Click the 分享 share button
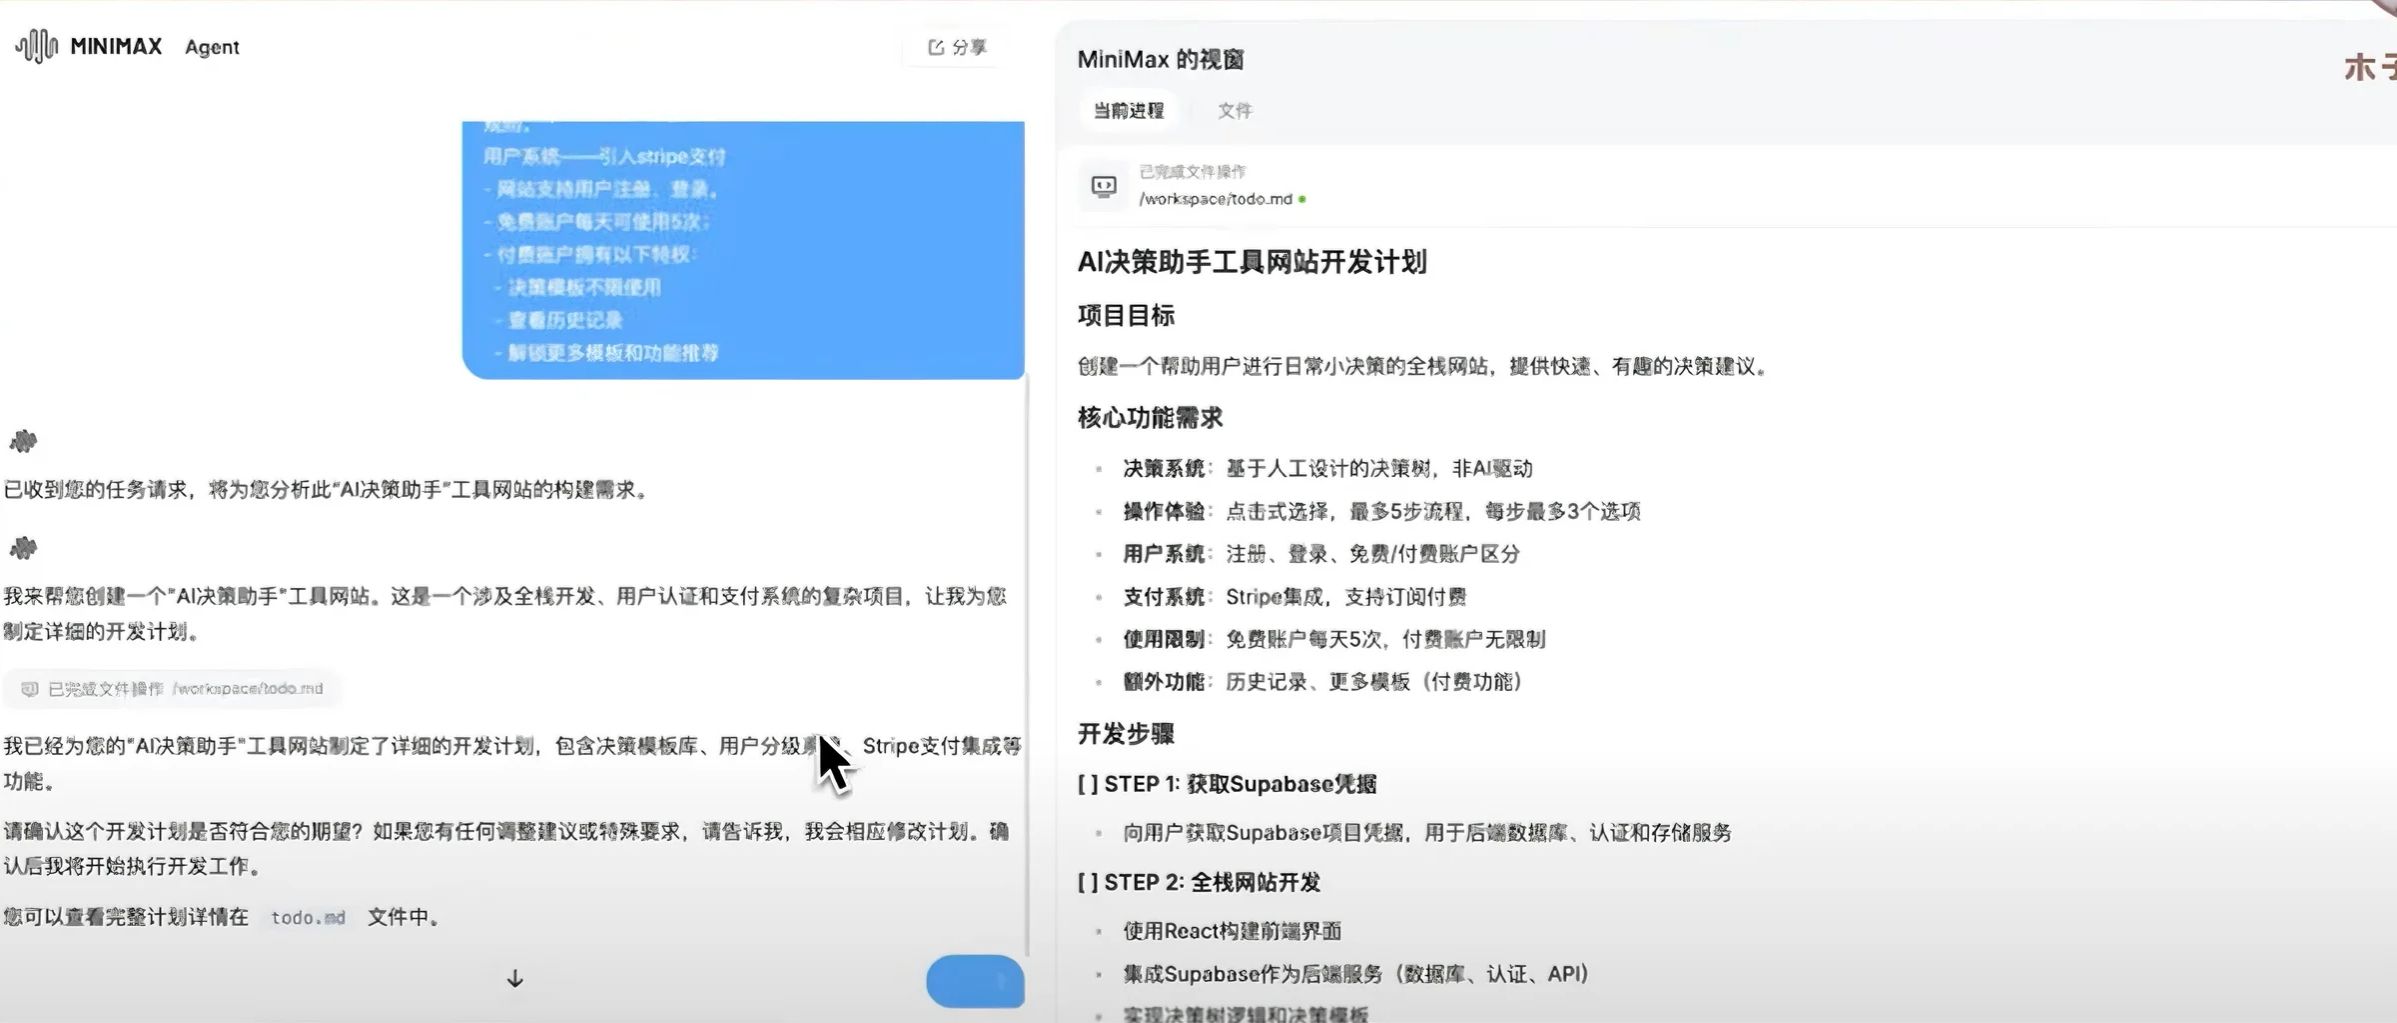The image size is (2397, 1023). point(957,47)
